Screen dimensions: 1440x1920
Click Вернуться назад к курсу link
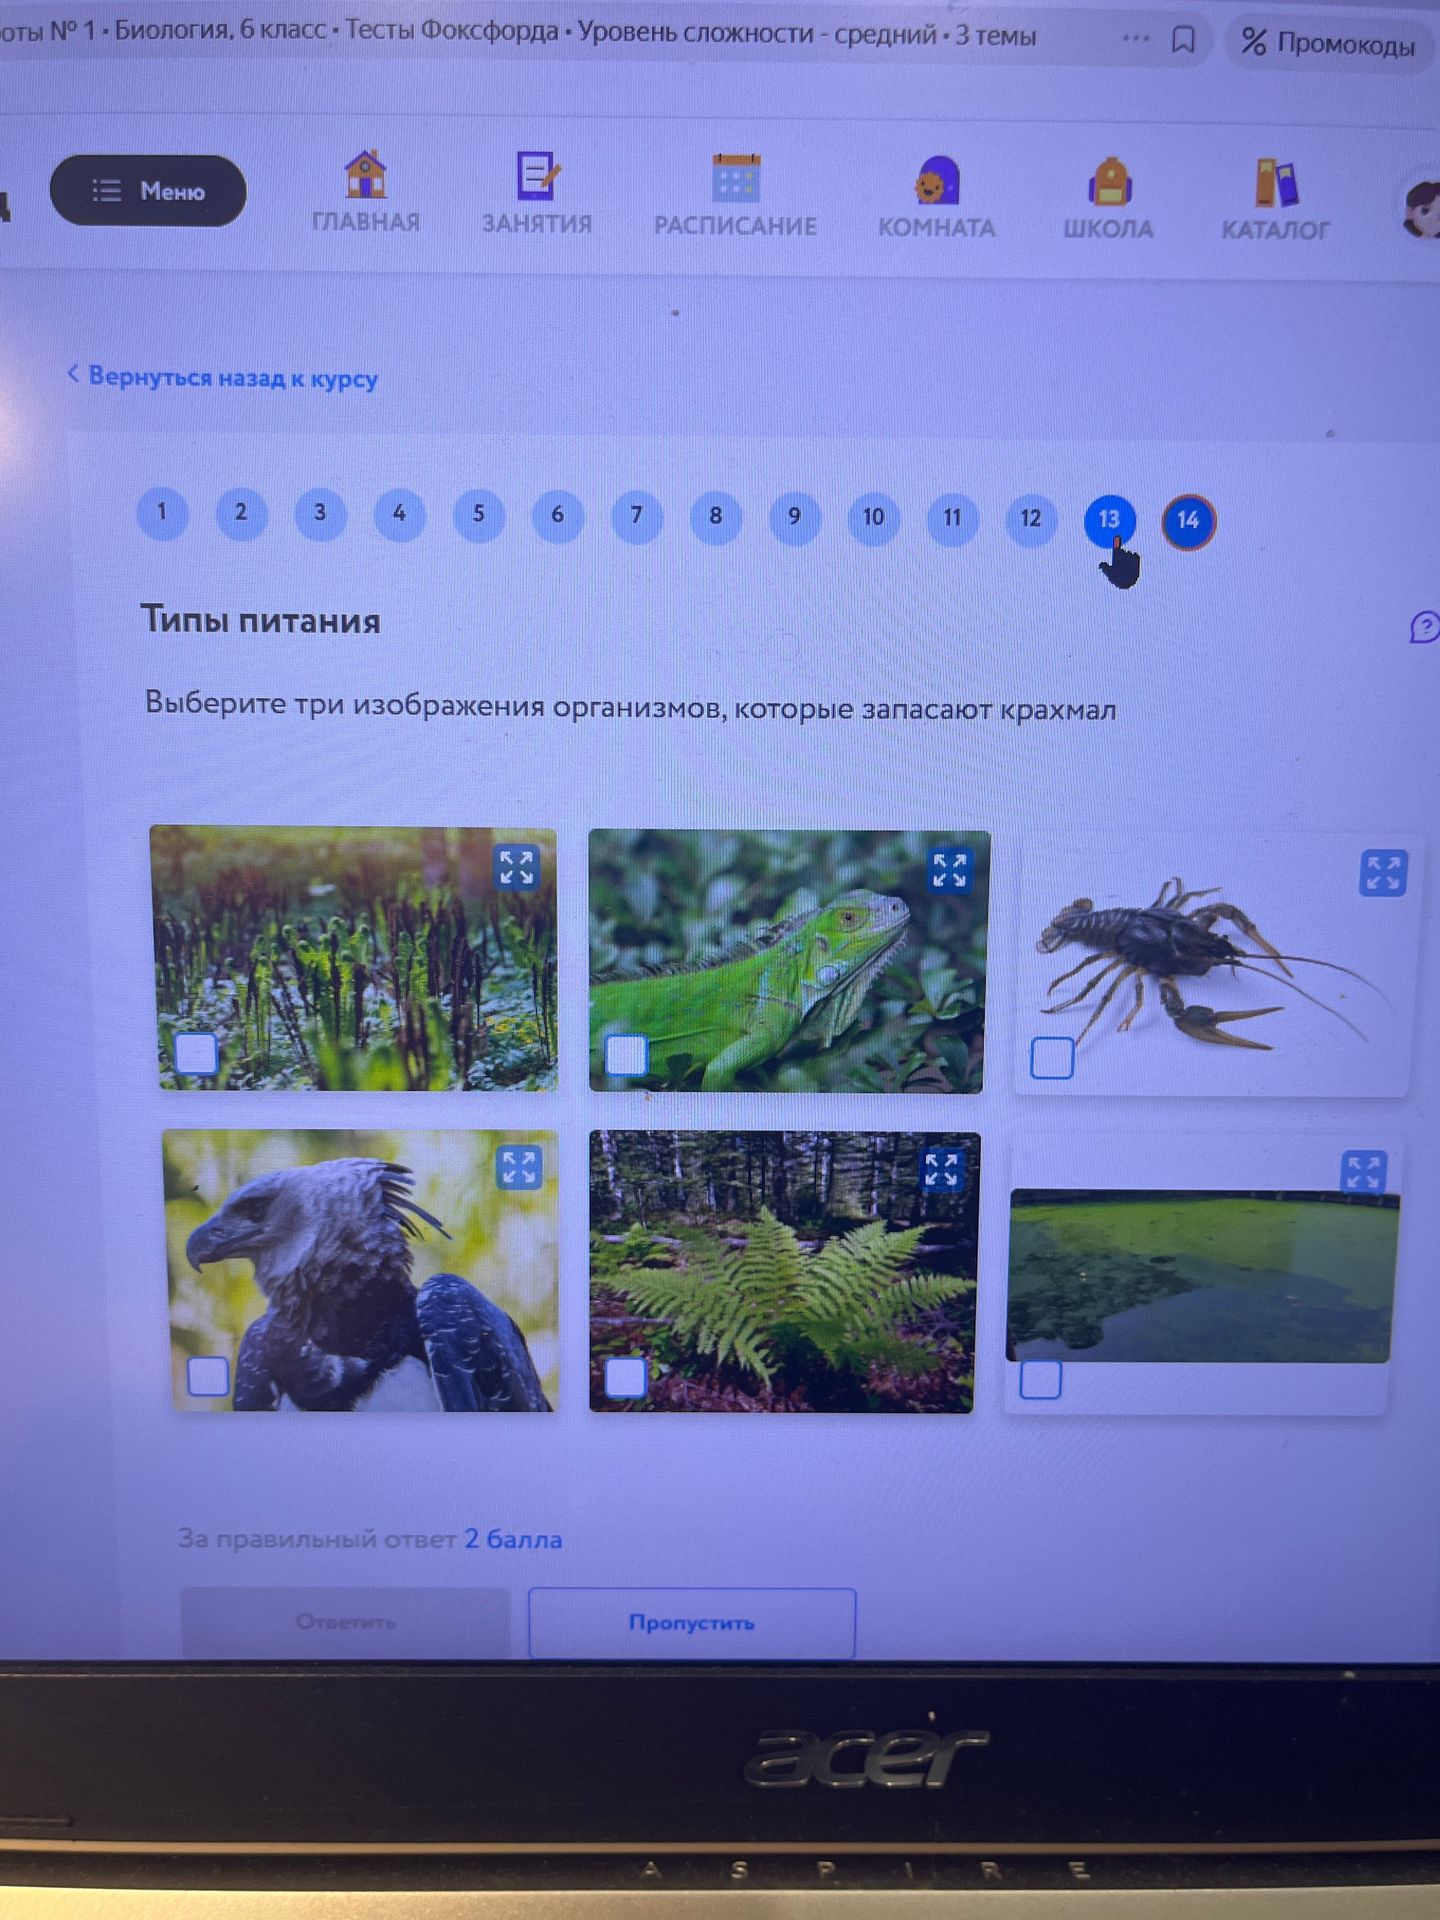click(222, 377)
